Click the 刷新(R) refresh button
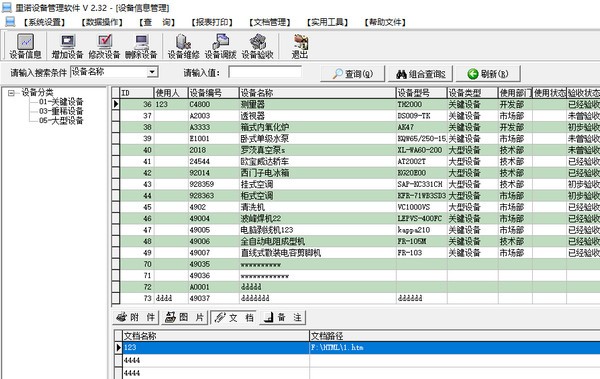 click(x=488, y=74)
